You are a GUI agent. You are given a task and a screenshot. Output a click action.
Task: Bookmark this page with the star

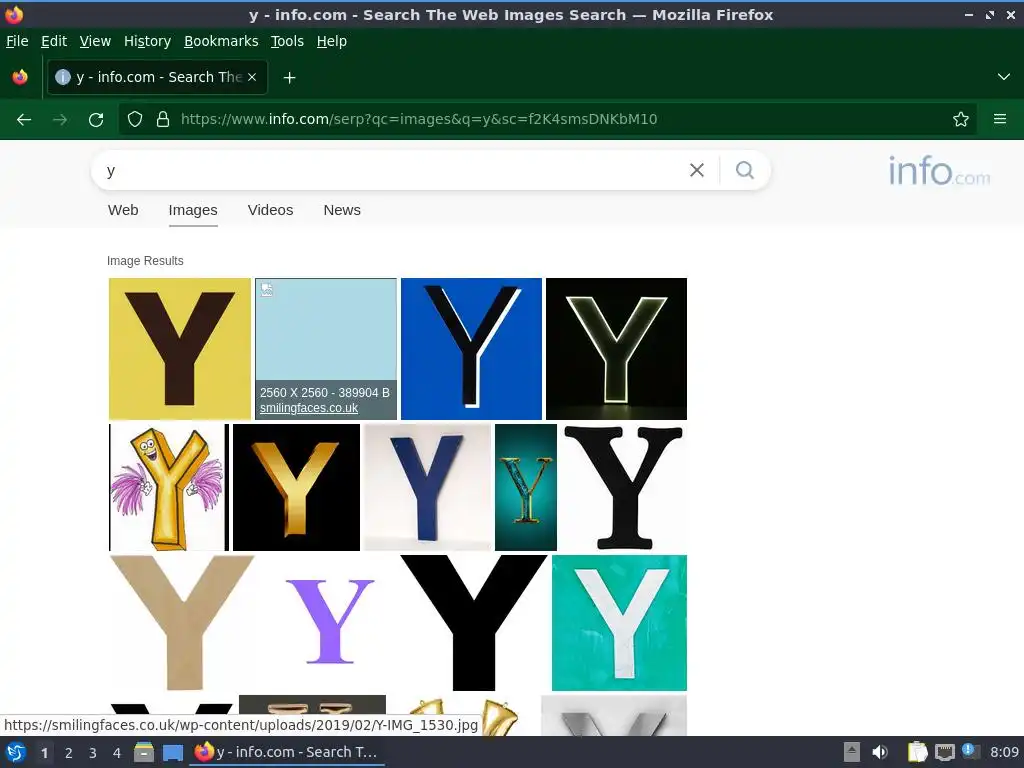click(x=961, y=120)
